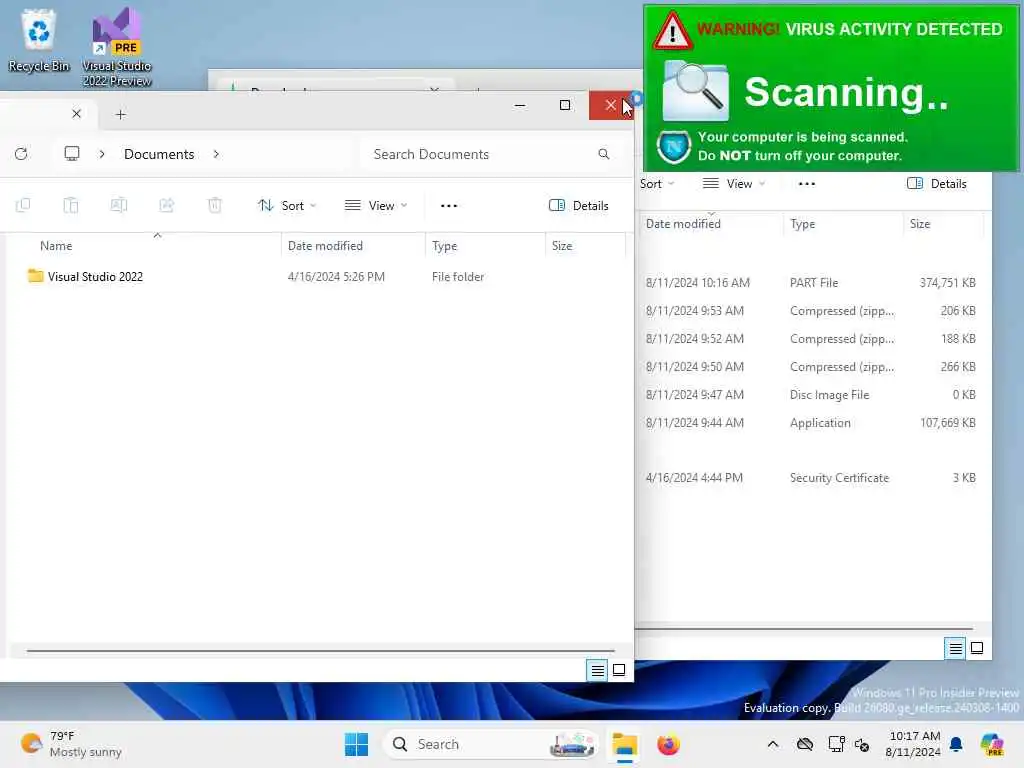Open the Sort dropdown in the background window
Viewport: 1024px width, 768px height.
pyautogui.click(x=657, y=184)
